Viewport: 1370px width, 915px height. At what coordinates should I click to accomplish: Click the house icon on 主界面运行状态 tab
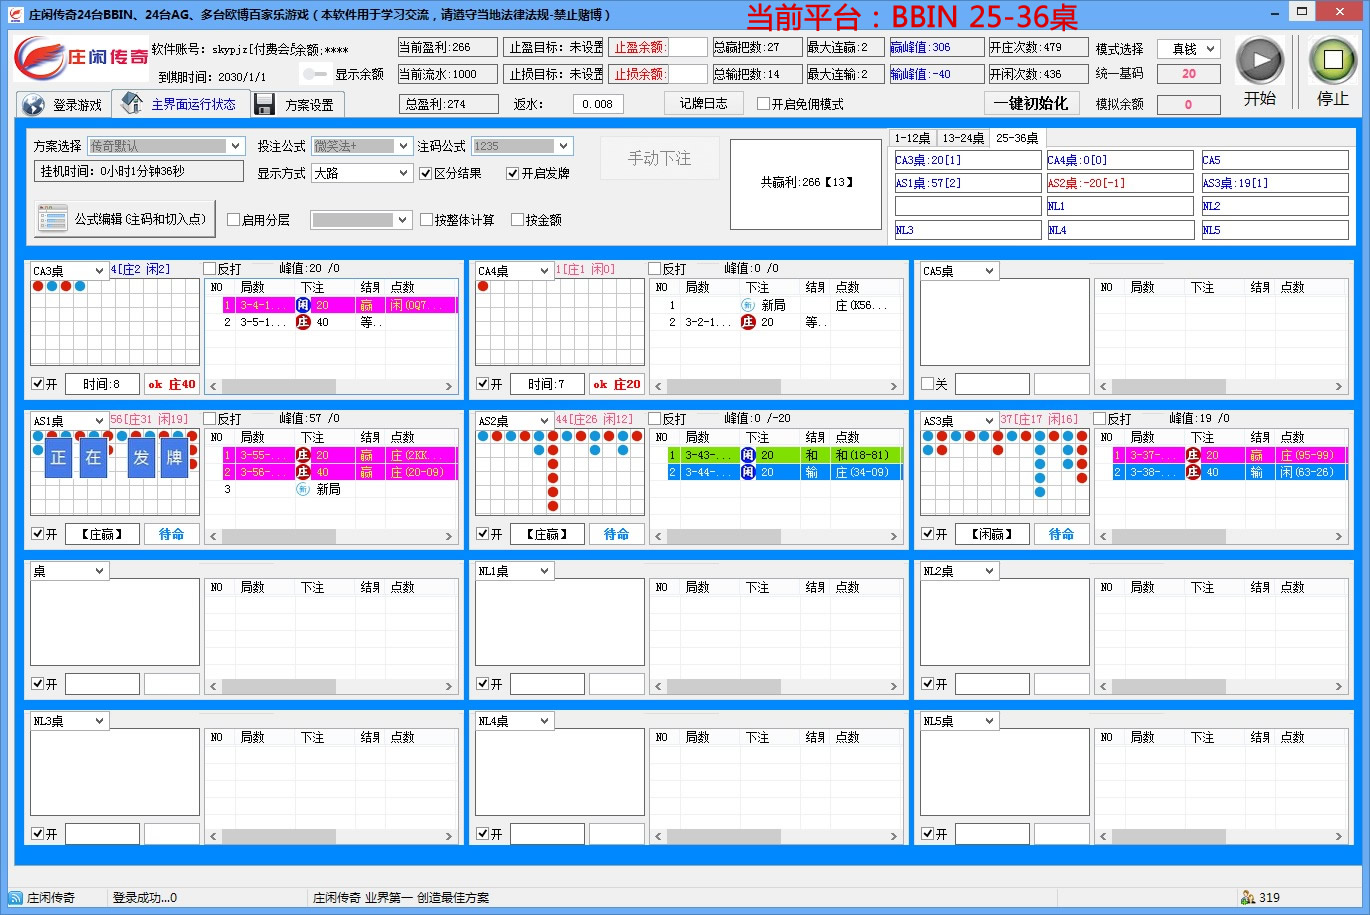132,103
